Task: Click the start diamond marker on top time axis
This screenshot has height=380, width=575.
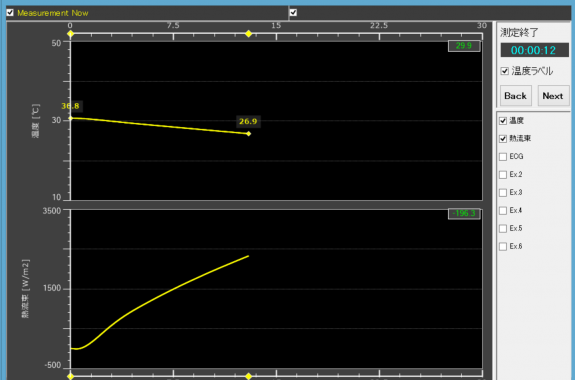Action: (x=70, y=34)
